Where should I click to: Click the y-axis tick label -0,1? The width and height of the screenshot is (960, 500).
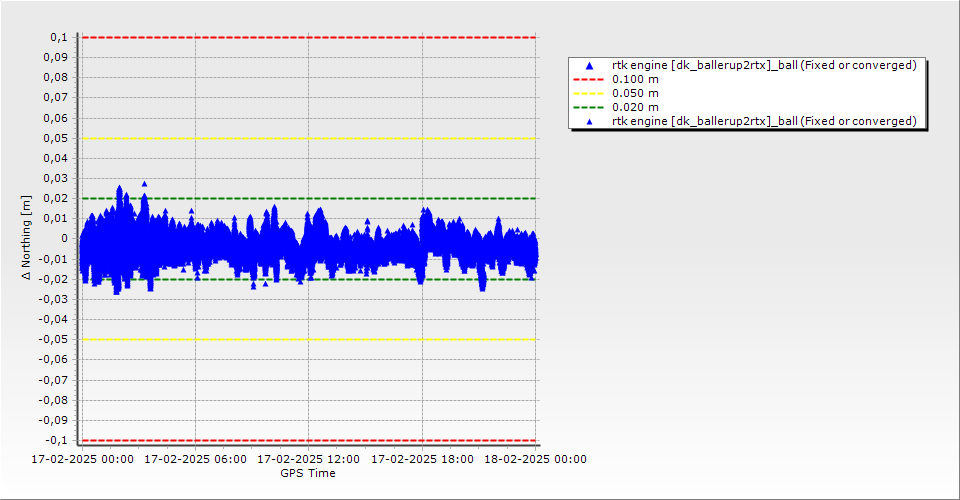57,440
